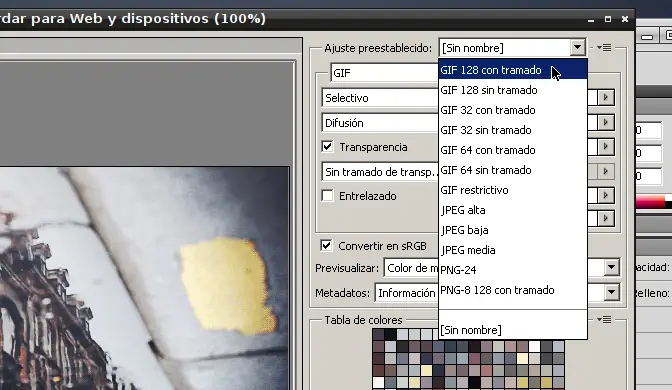Open the Metadatos dropdown arrow
Viewport: 672px width, 390px height.
pyautogui.click(x=612, y=293)
